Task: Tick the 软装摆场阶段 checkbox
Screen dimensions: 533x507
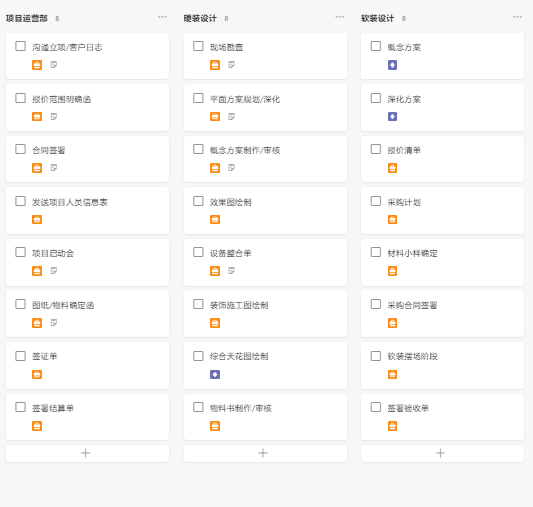Action: click(x=376, y=356)
